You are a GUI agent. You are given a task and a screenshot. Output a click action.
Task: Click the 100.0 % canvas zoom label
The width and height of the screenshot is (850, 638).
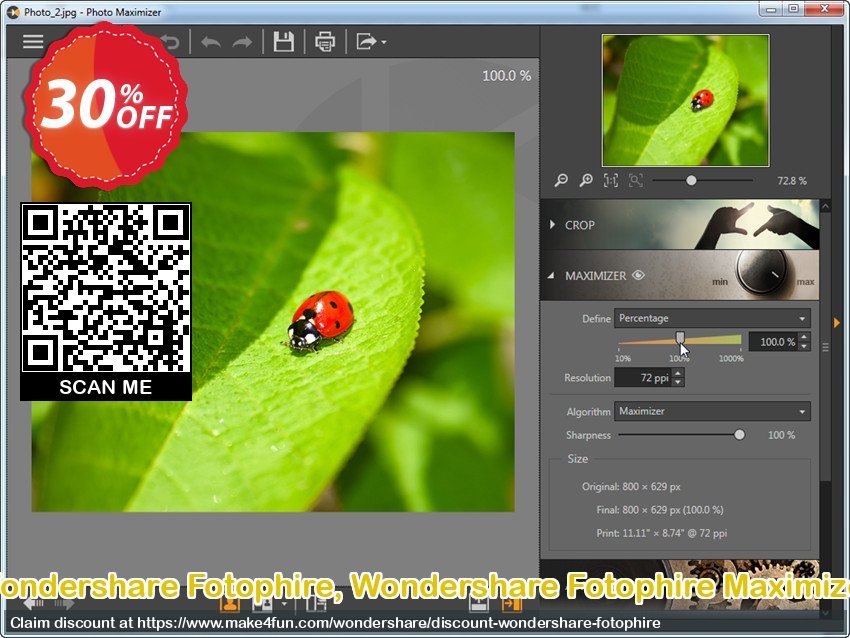point(506,76)
